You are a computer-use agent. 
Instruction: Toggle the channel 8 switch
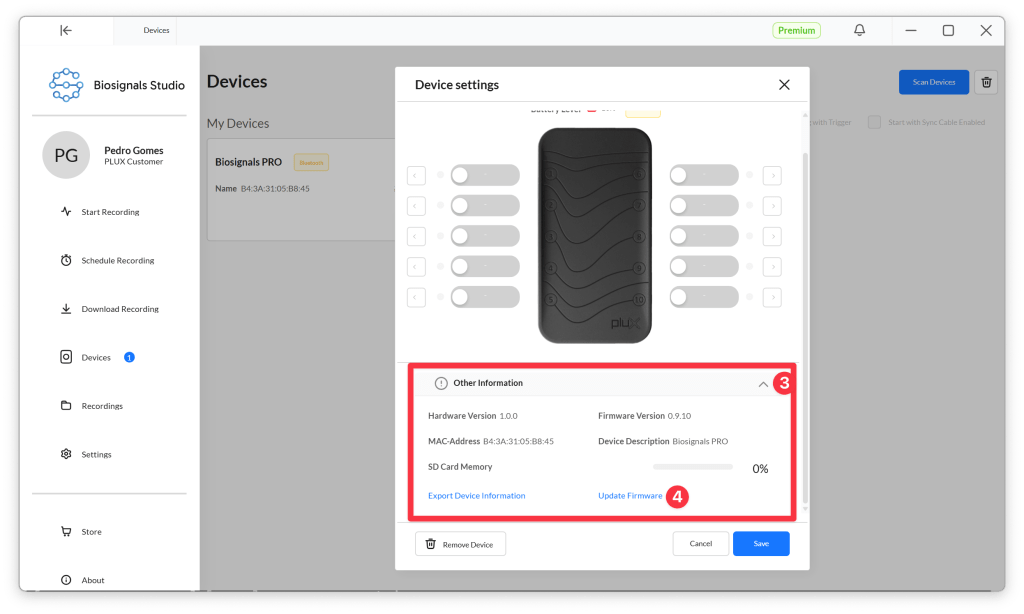click(704, 236)
